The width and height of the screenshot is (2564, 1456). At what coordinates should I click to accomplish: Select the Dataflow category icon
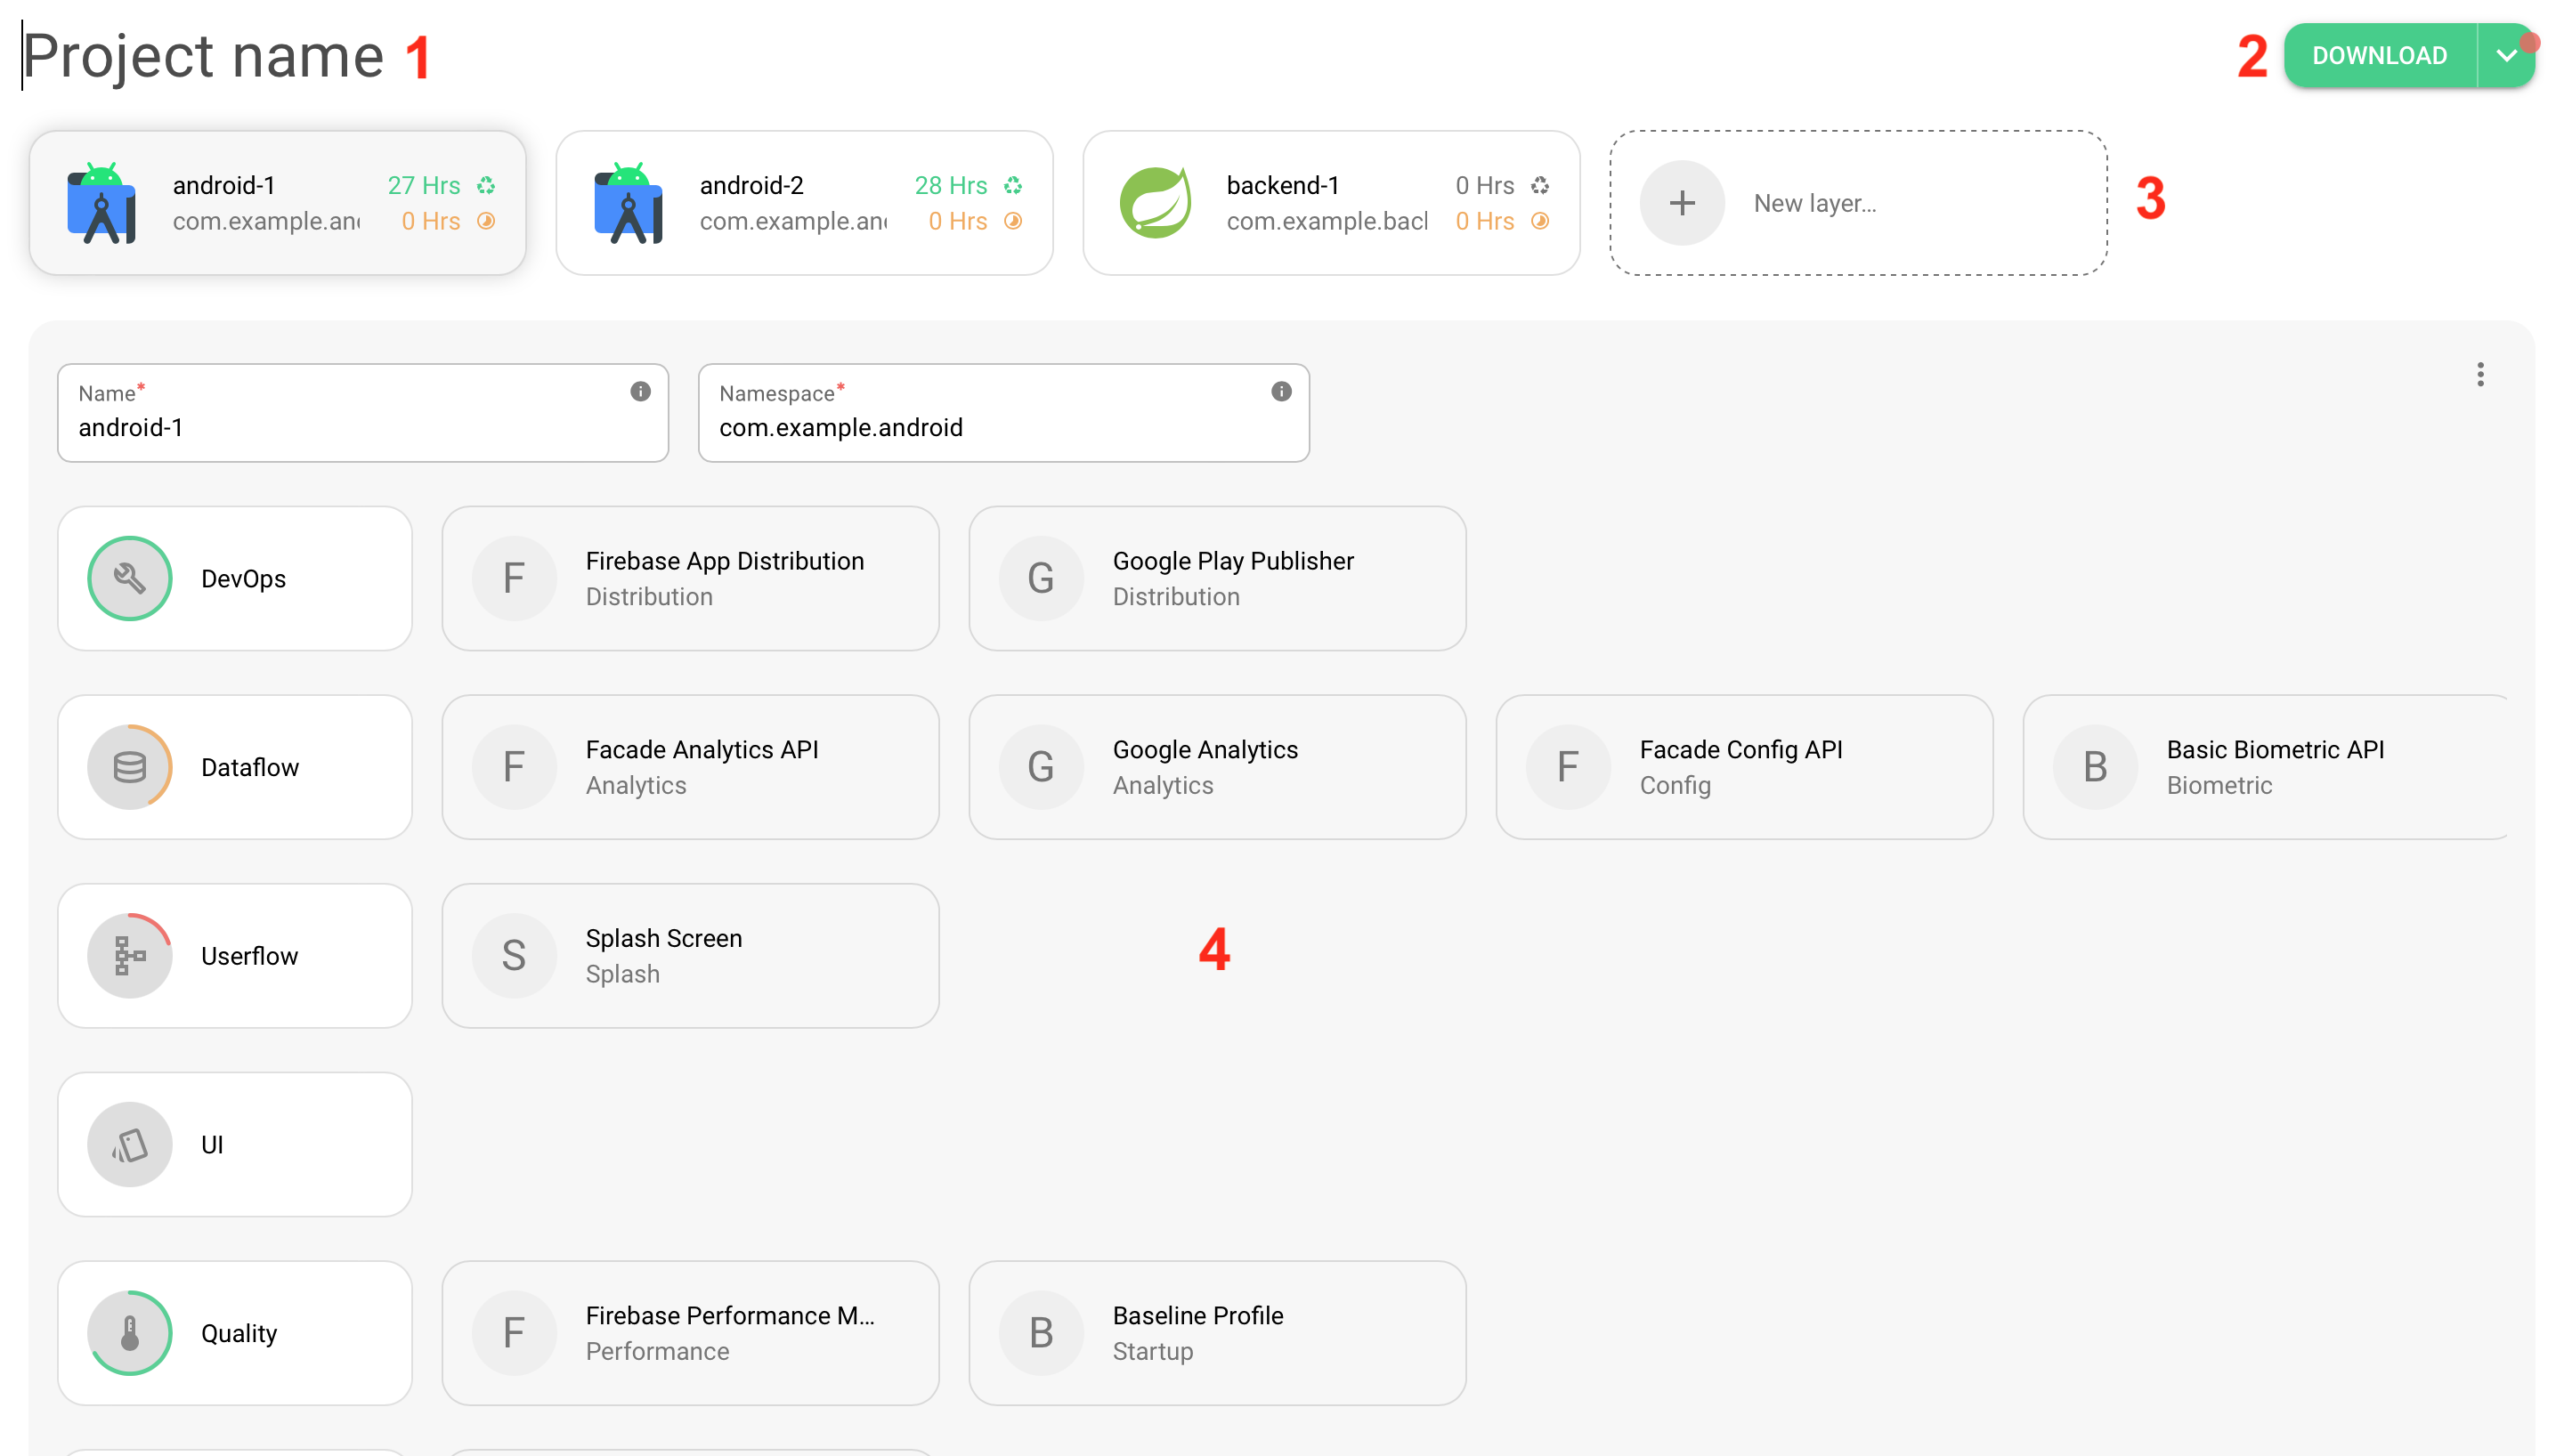[x=128, y=766]
